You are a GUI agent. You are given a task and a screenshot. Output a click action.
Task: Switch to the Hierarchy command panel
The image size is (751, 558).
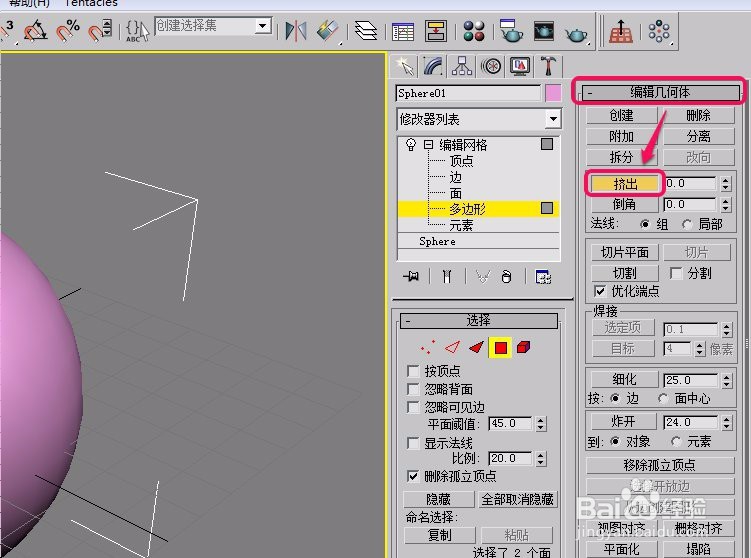(x=462, y=66)
